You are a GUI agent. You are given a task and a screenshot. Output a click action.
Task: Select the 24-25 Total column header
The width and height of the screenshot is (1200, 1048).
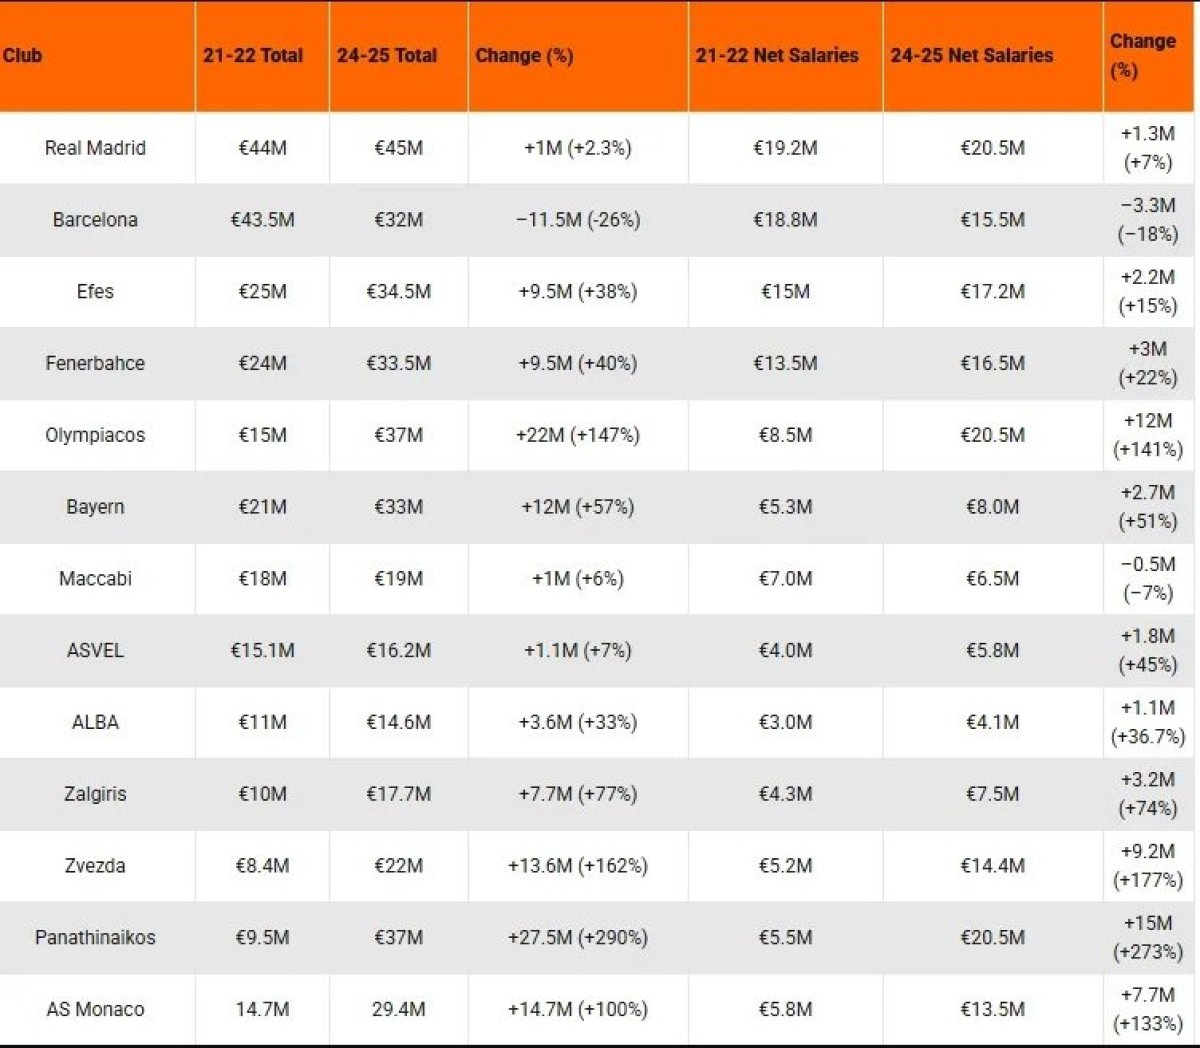click(387, 55)
